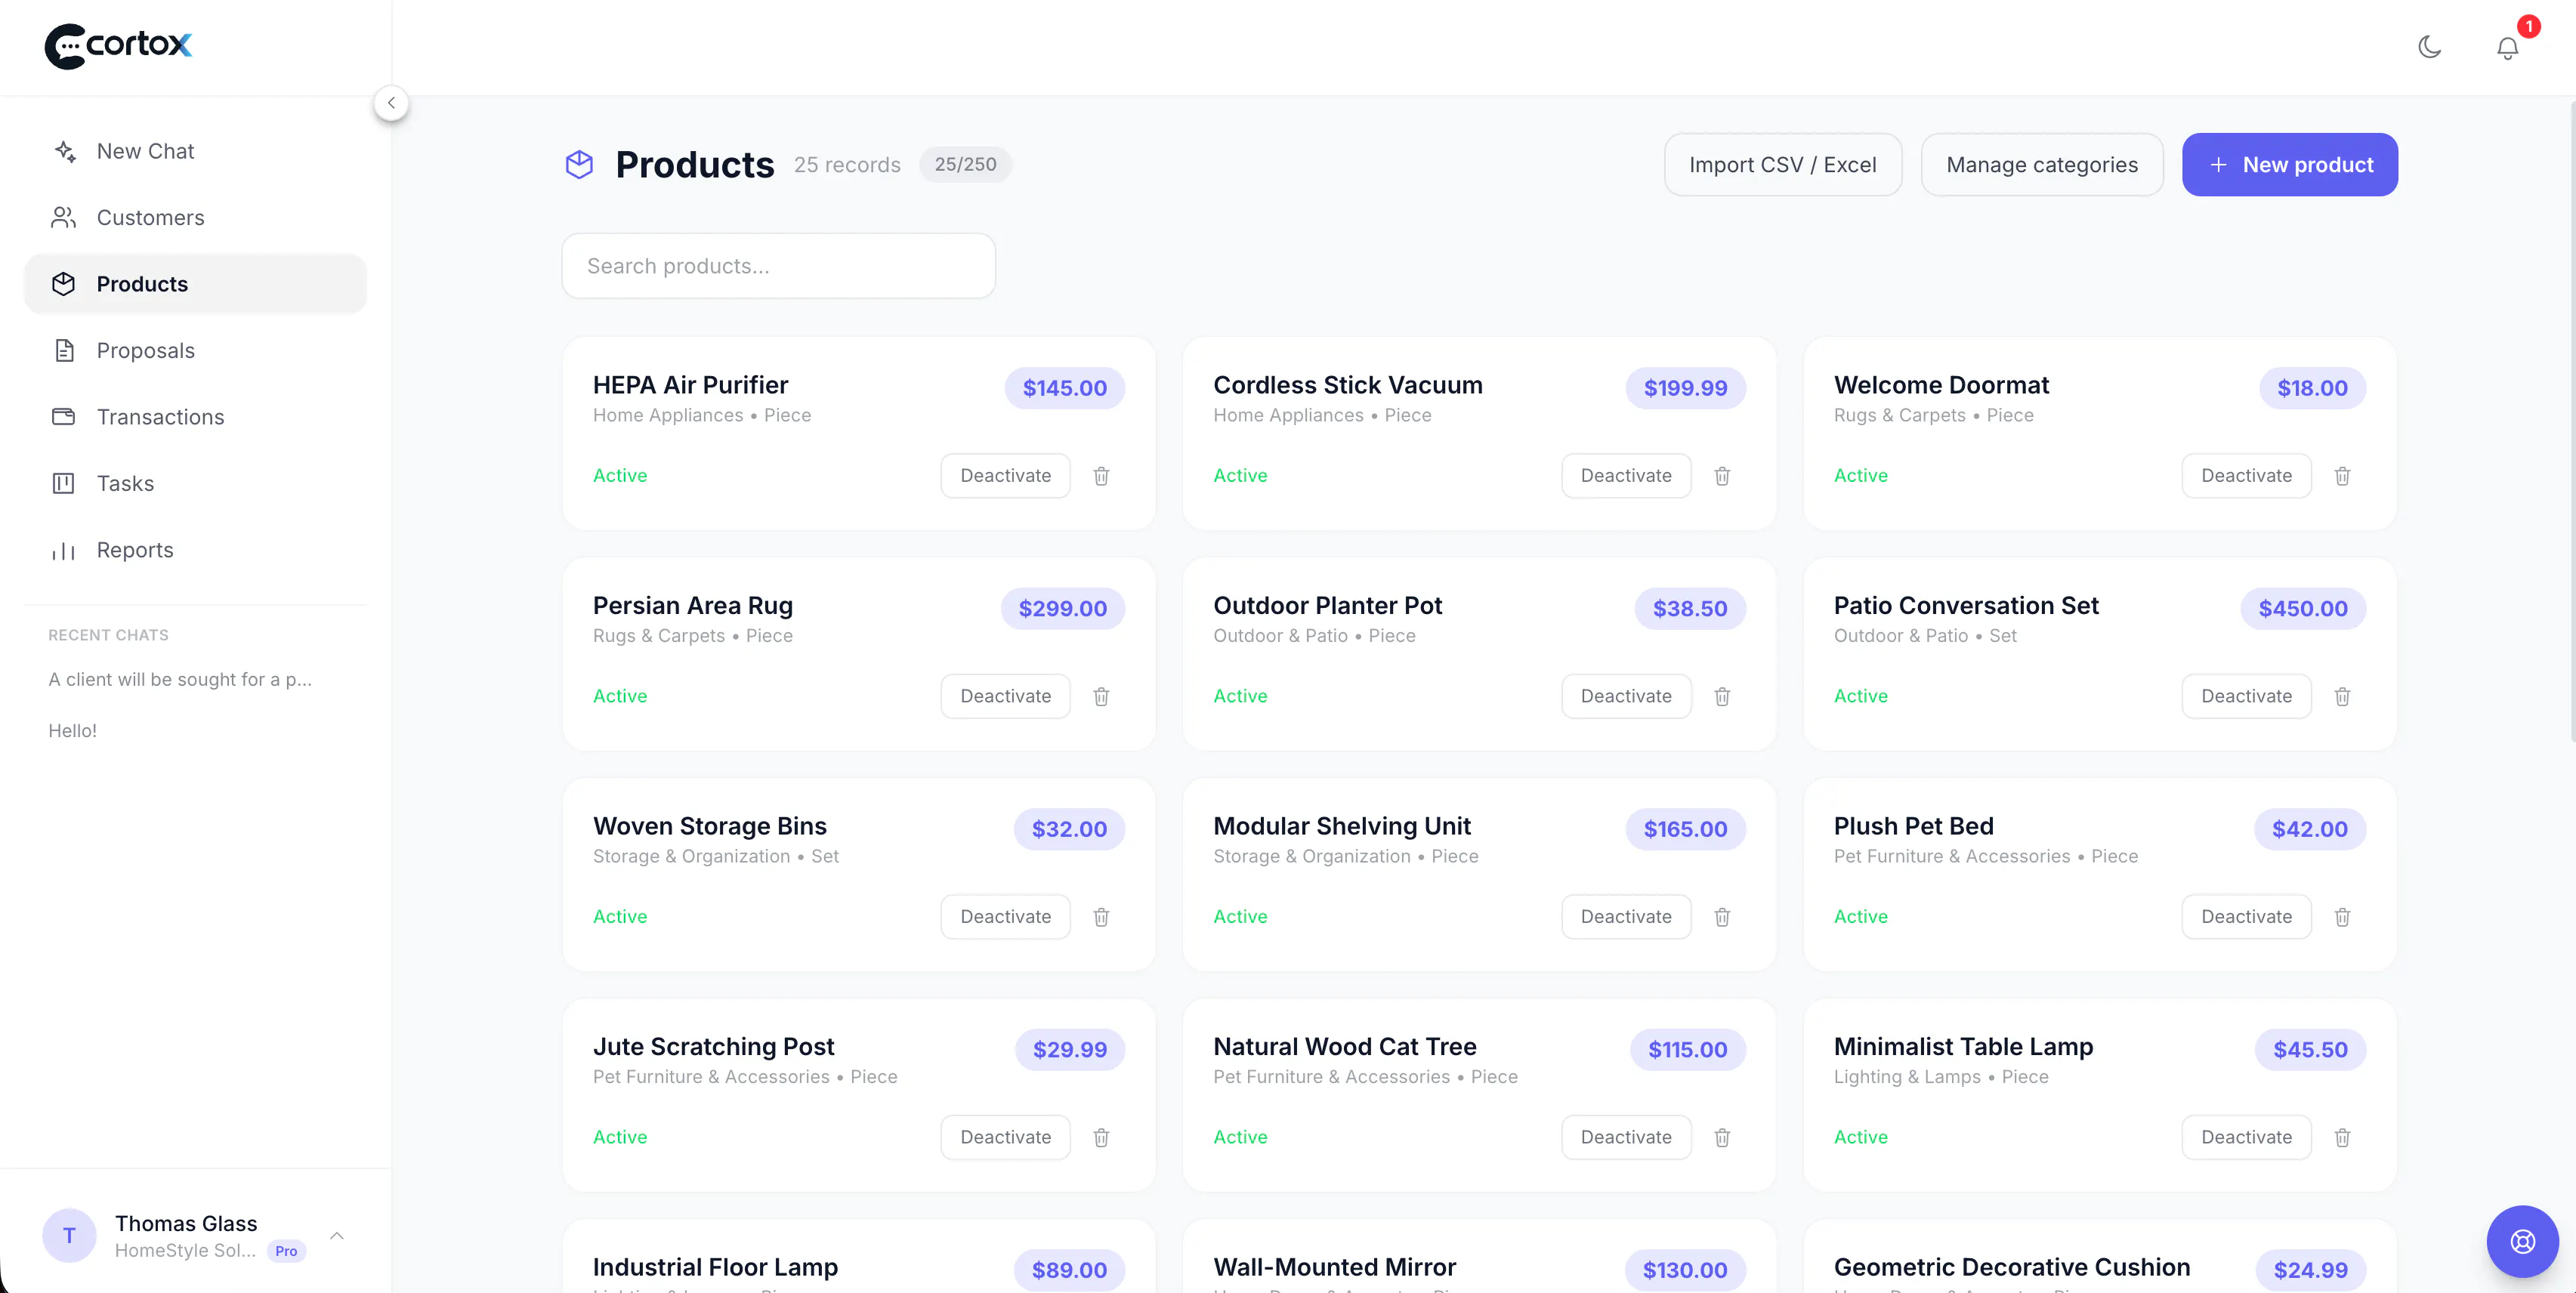The width and height of the screenshot is (2576, 1293).
Task: Click the Products heading cube icon
Action: tap(579, 165)
